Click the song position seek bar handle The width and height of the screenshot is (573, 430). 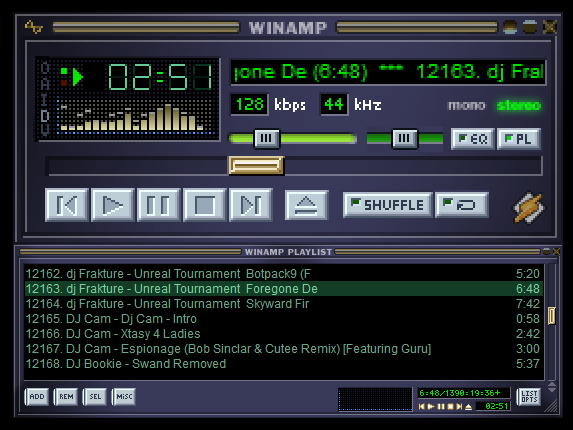tap(256, 166)
